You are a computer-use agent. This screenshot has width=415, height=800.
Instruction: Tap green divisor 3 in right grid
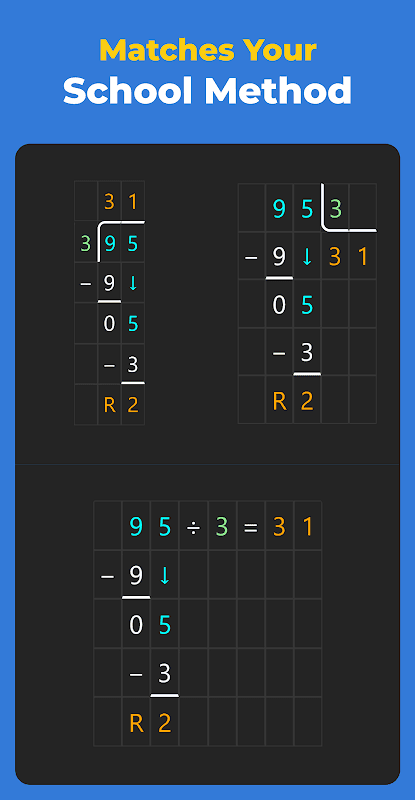(x=335, y=209)
